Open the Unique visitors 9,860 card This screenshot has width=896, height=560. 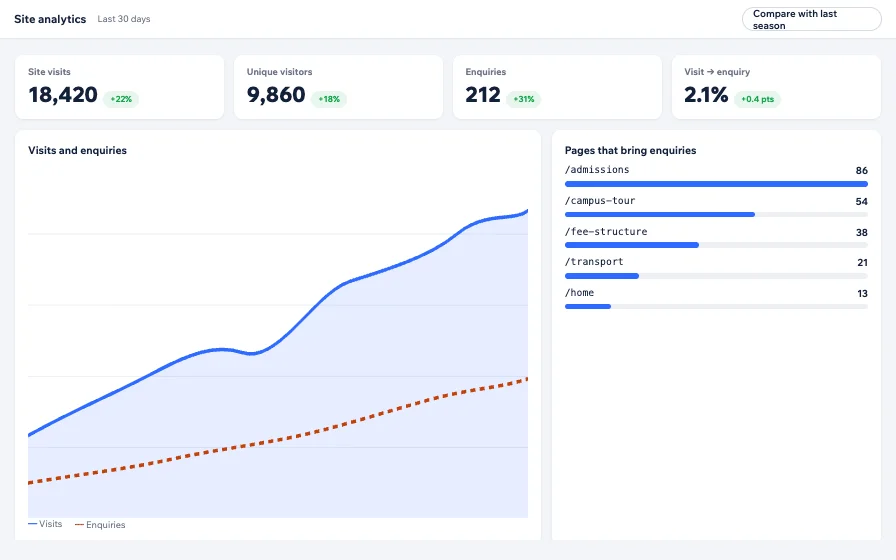click(338, 87)
